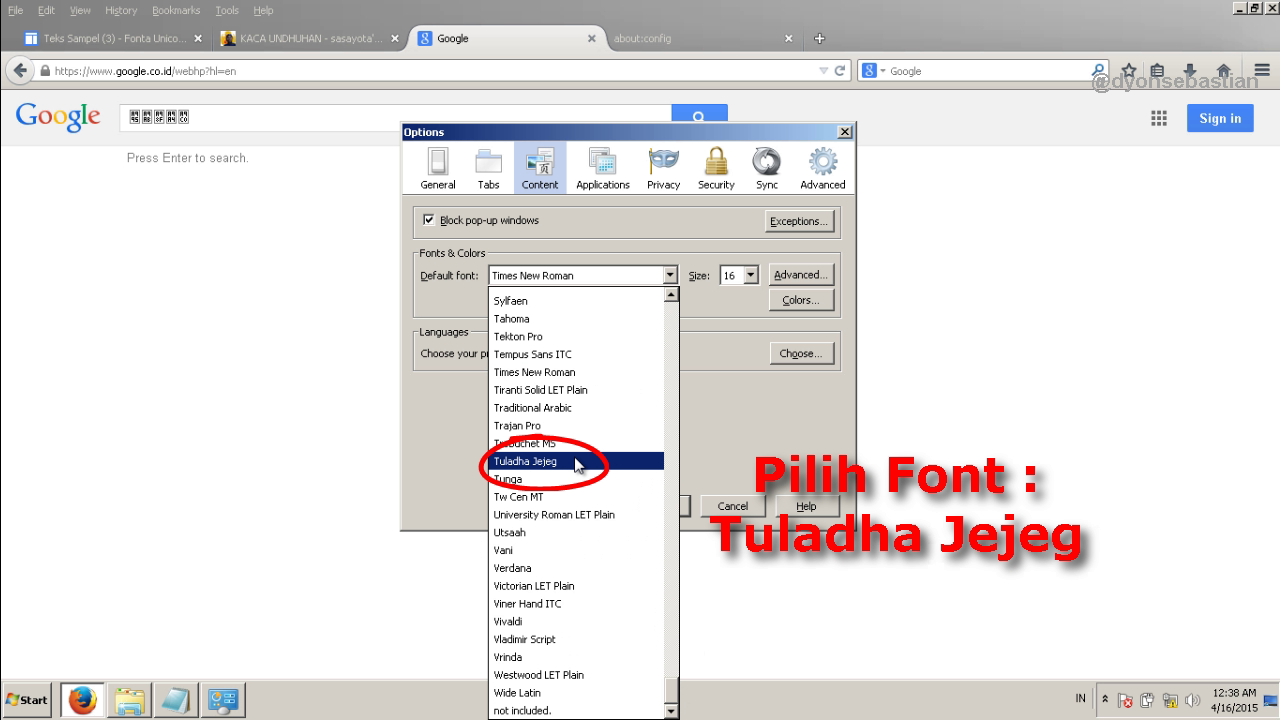This screenshot has width=1280, height=720.
Task: Click the Help button in Options
Action: pos(806,506)
